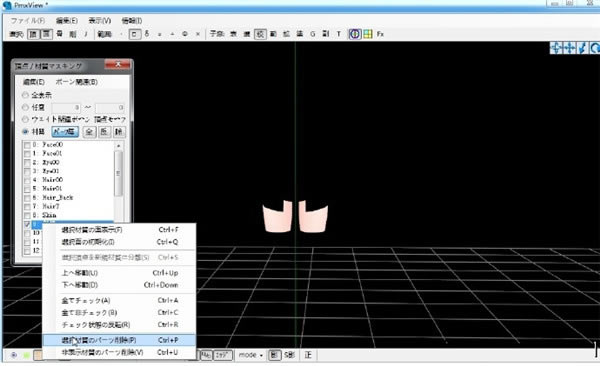Click the 動 (move) toolbar button
600x366 pixels.
(273, 34)
